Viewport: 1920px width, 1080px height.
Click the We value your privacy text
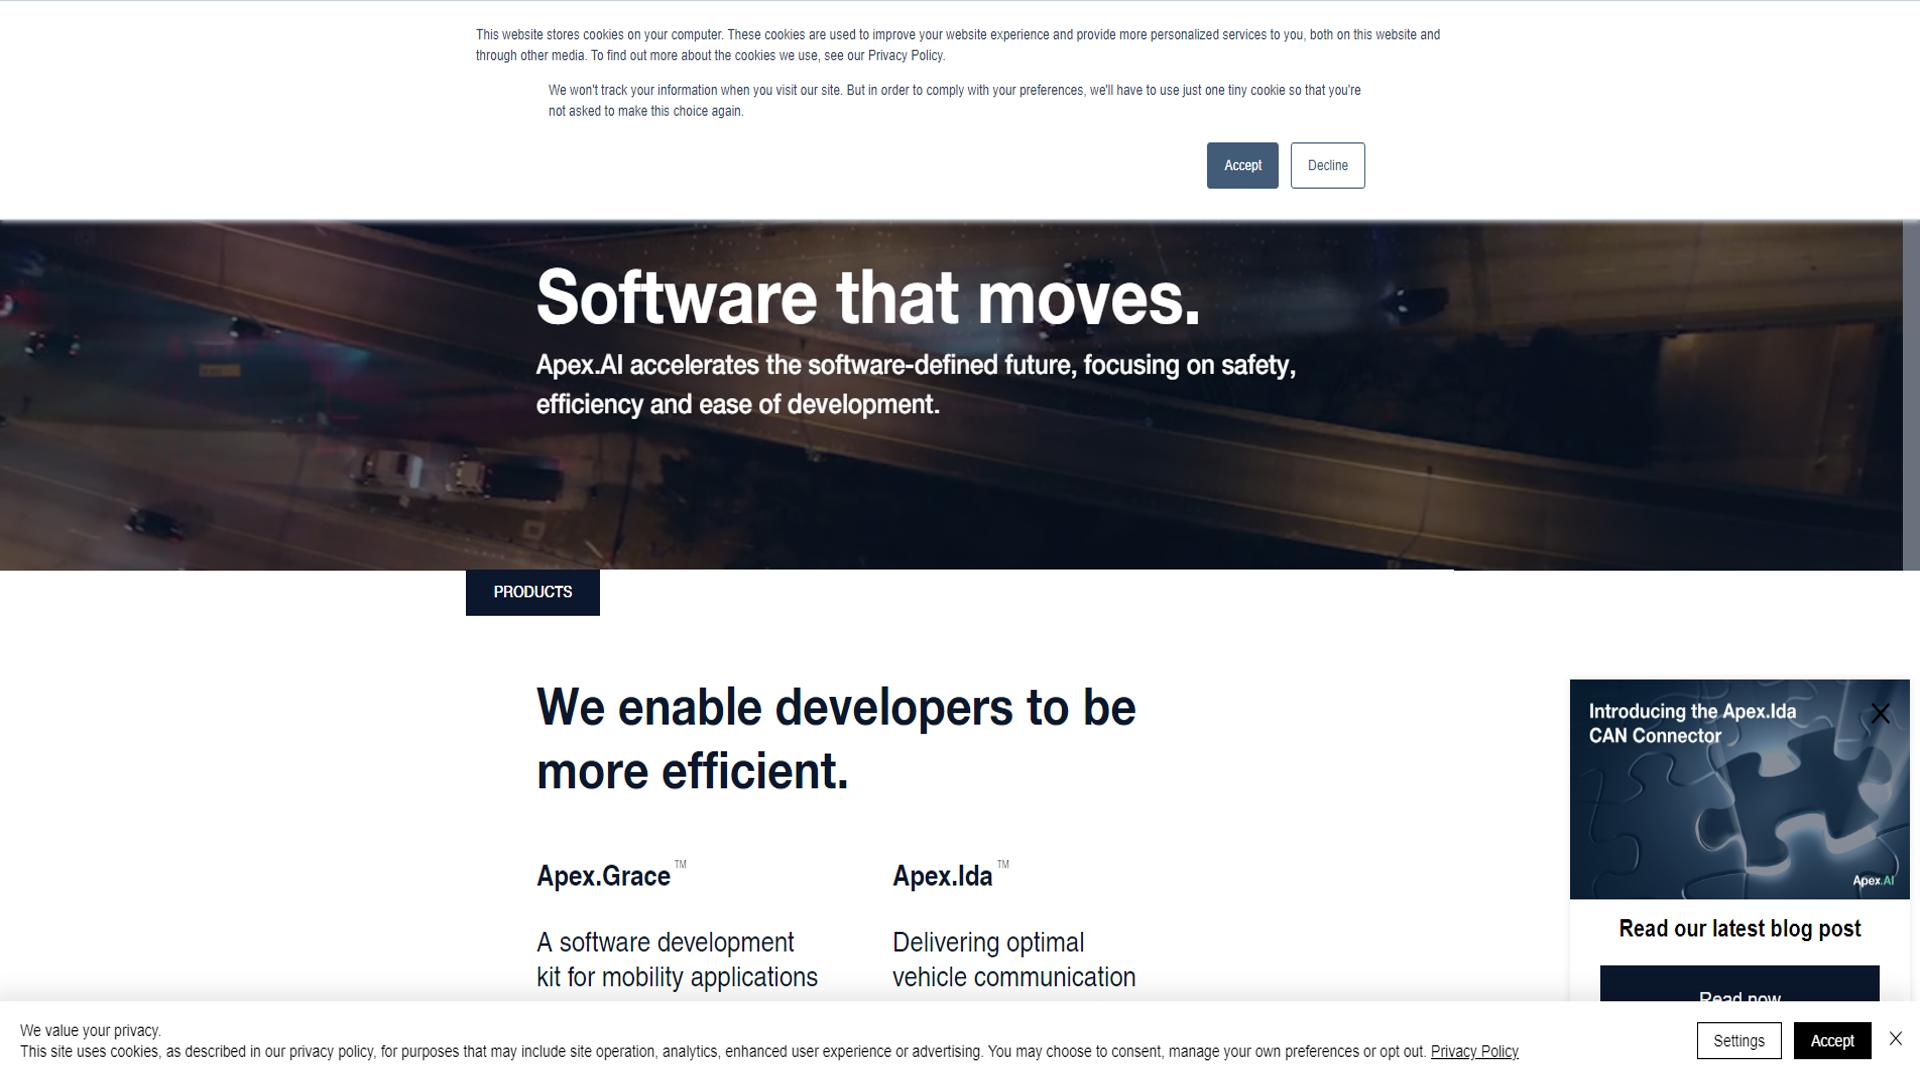coord(89,1030)
